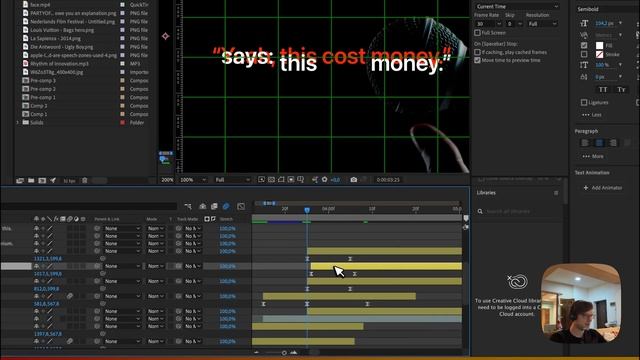Take snapshot with camera icon

coord(353,180)
